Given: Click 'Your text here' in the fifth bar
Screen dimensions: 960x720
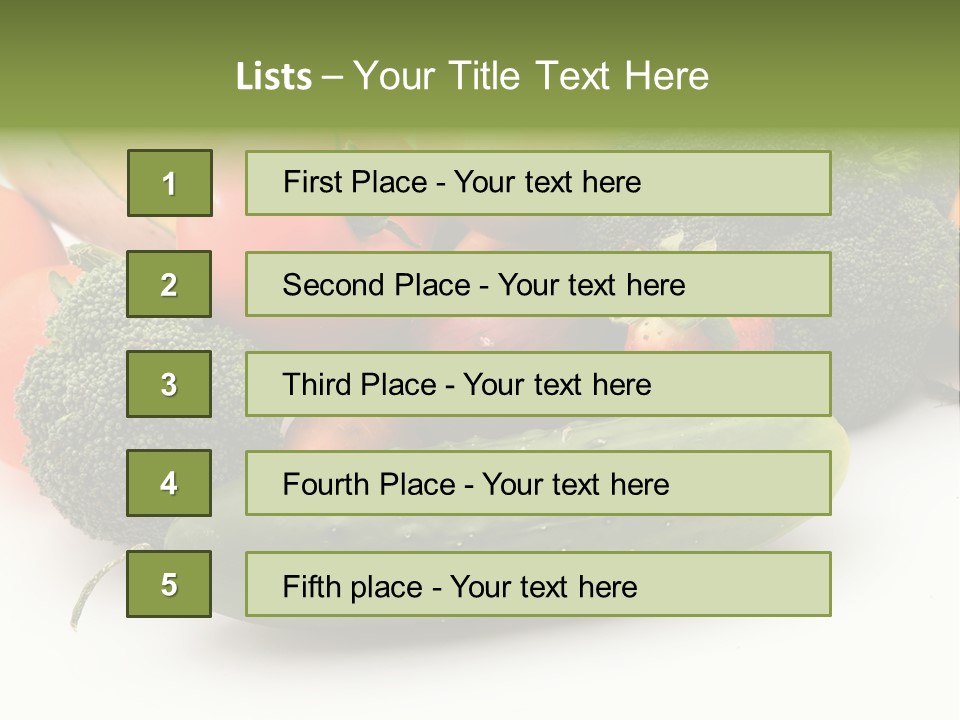Looking at the screenshot, I should click(544, 587).
